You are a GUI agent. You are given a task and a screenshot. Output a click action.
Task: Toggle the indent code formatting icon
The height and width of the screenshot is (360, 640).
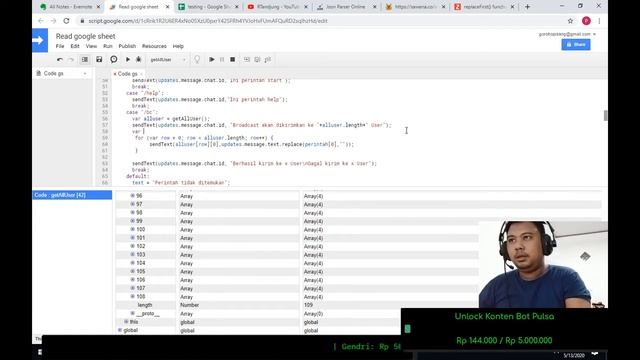[84, 60]
